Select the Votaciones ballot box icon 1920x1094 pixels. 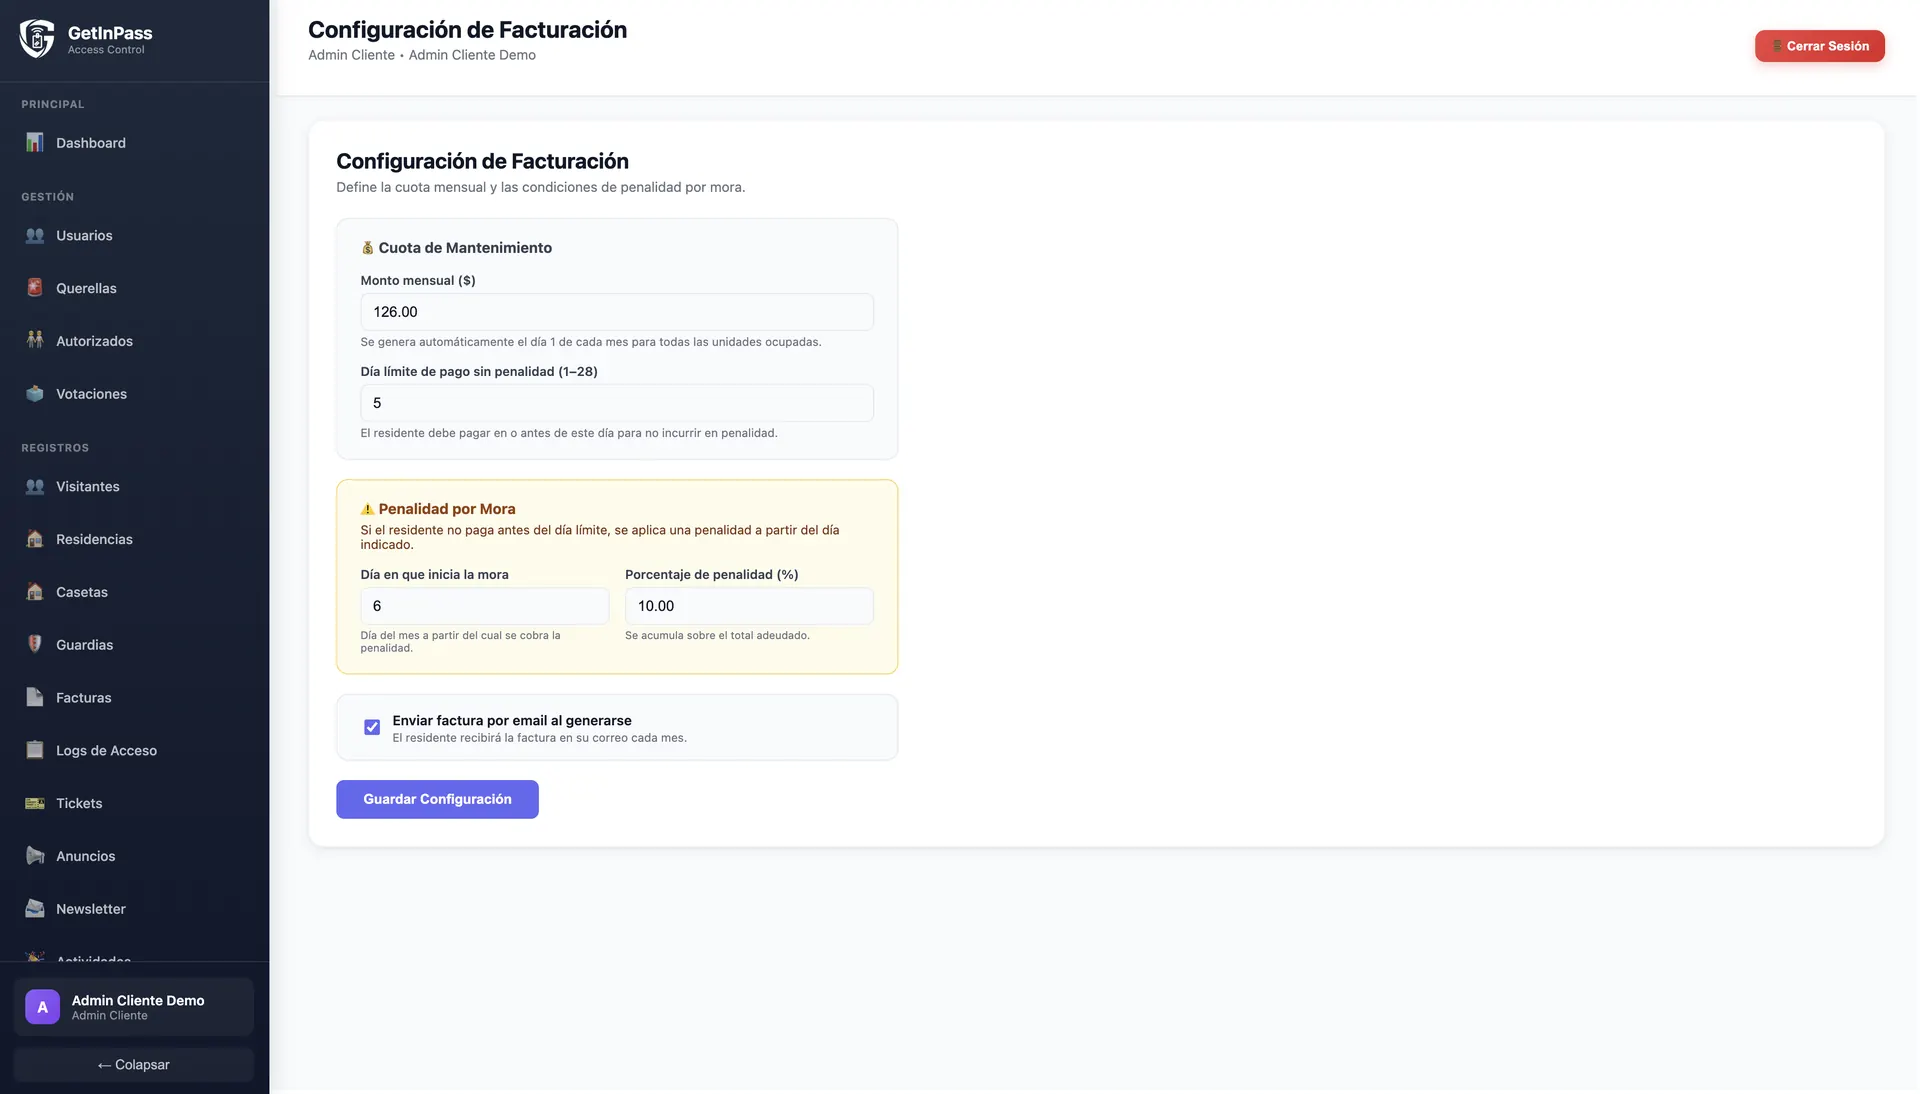click(35, 394)
